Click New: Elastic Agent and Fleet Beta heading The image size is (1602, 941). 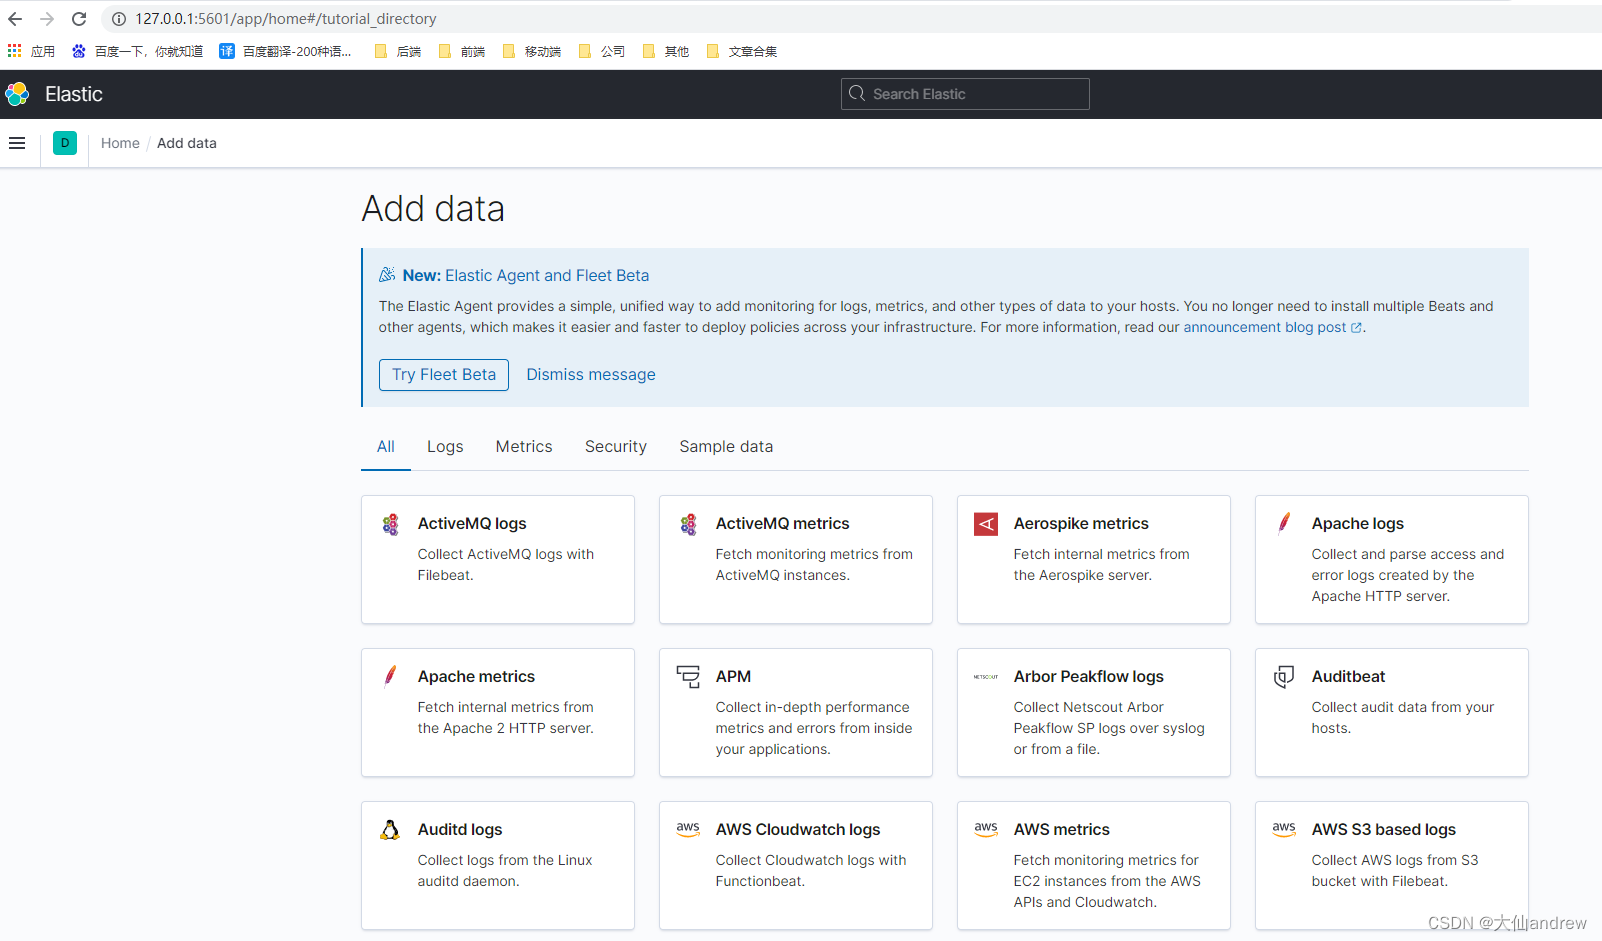point(526,276)
